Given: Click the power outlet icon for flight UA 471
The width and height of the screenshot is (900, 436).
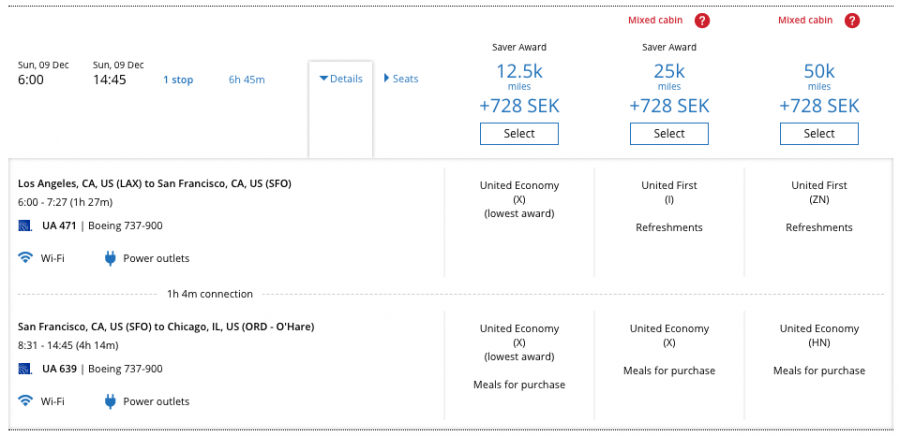Looking at the screenshot, I should [x=110, y=258].
